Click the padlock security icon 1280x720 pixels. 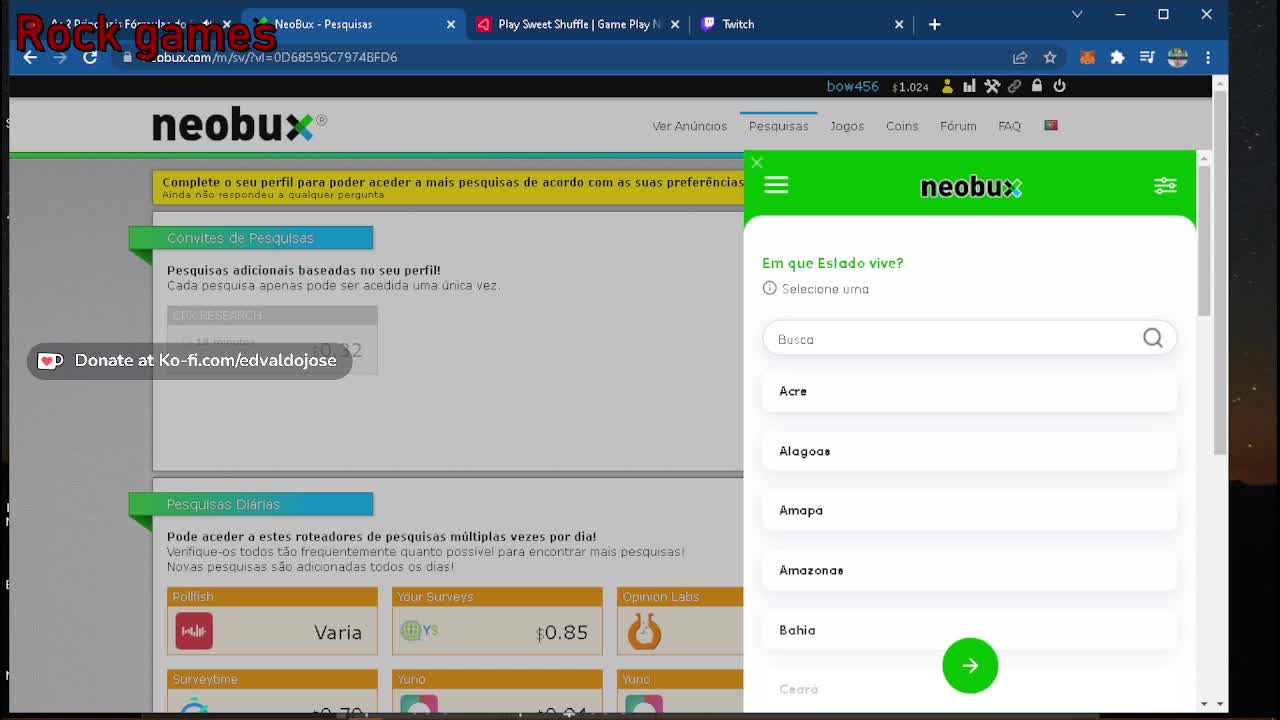1037,86
